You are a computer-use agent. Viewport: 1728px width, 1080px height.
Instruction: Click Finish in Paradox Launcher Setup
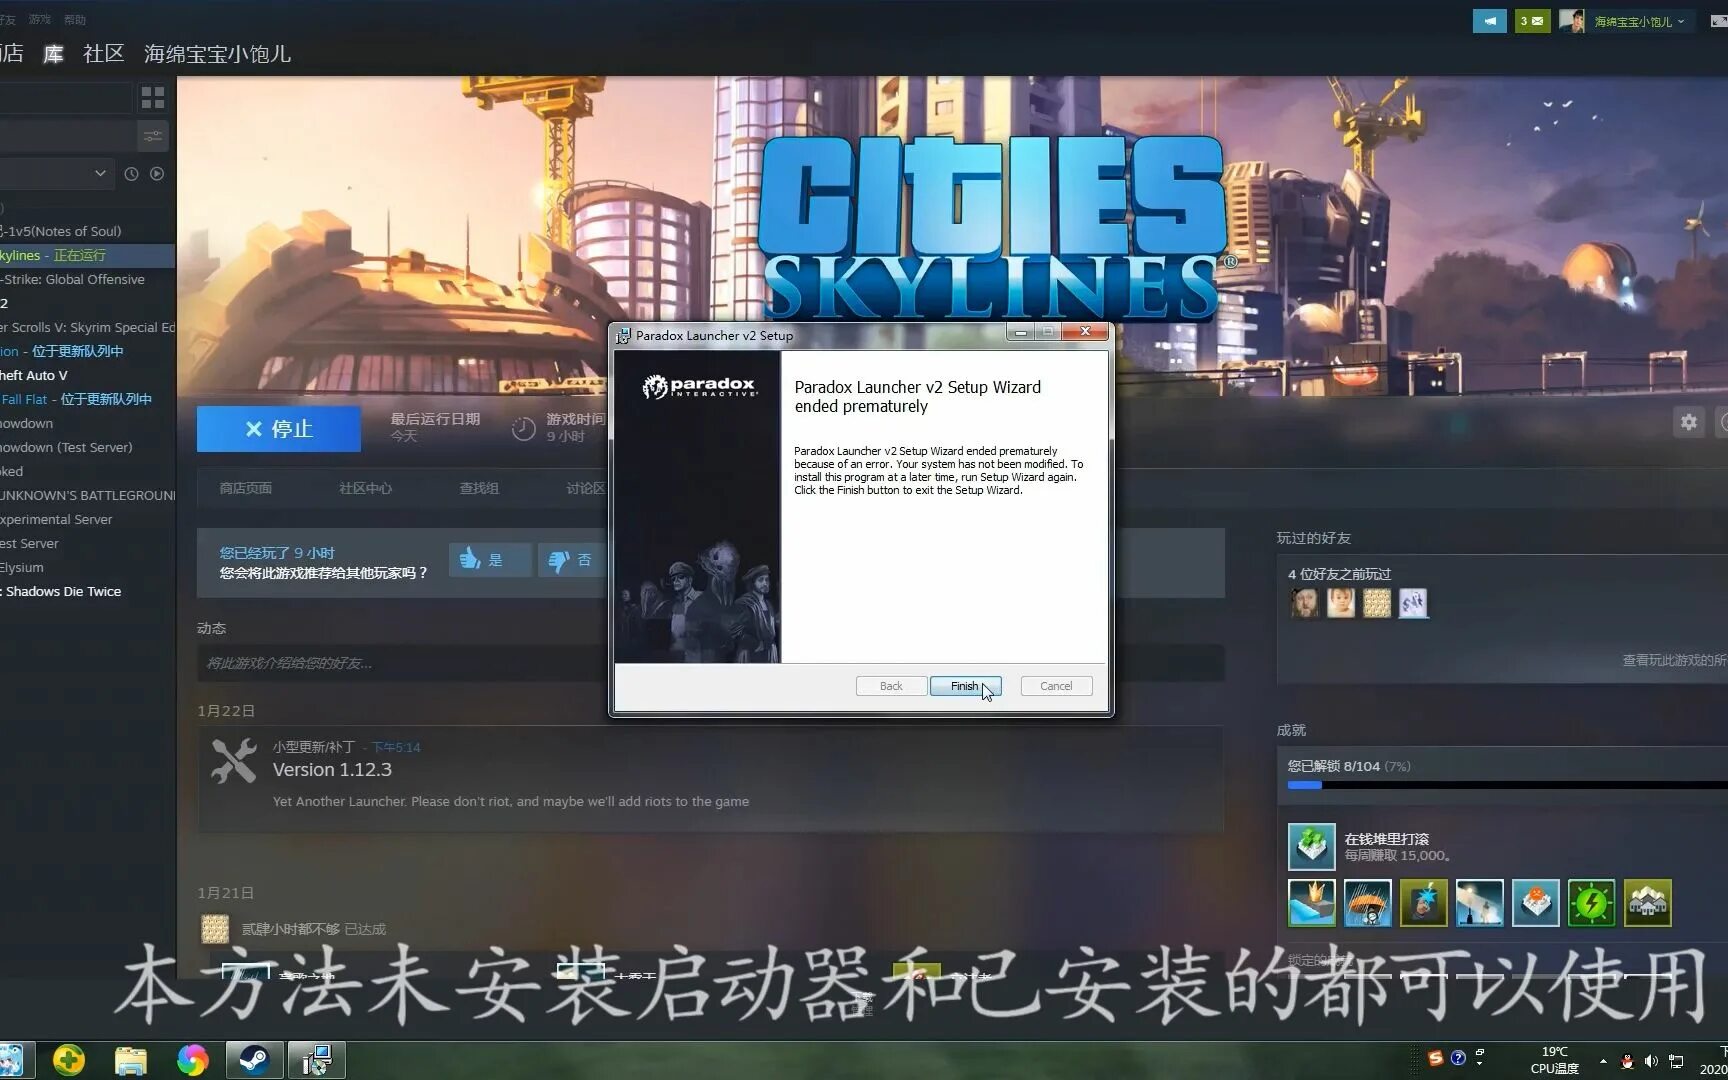click(965, 686)
